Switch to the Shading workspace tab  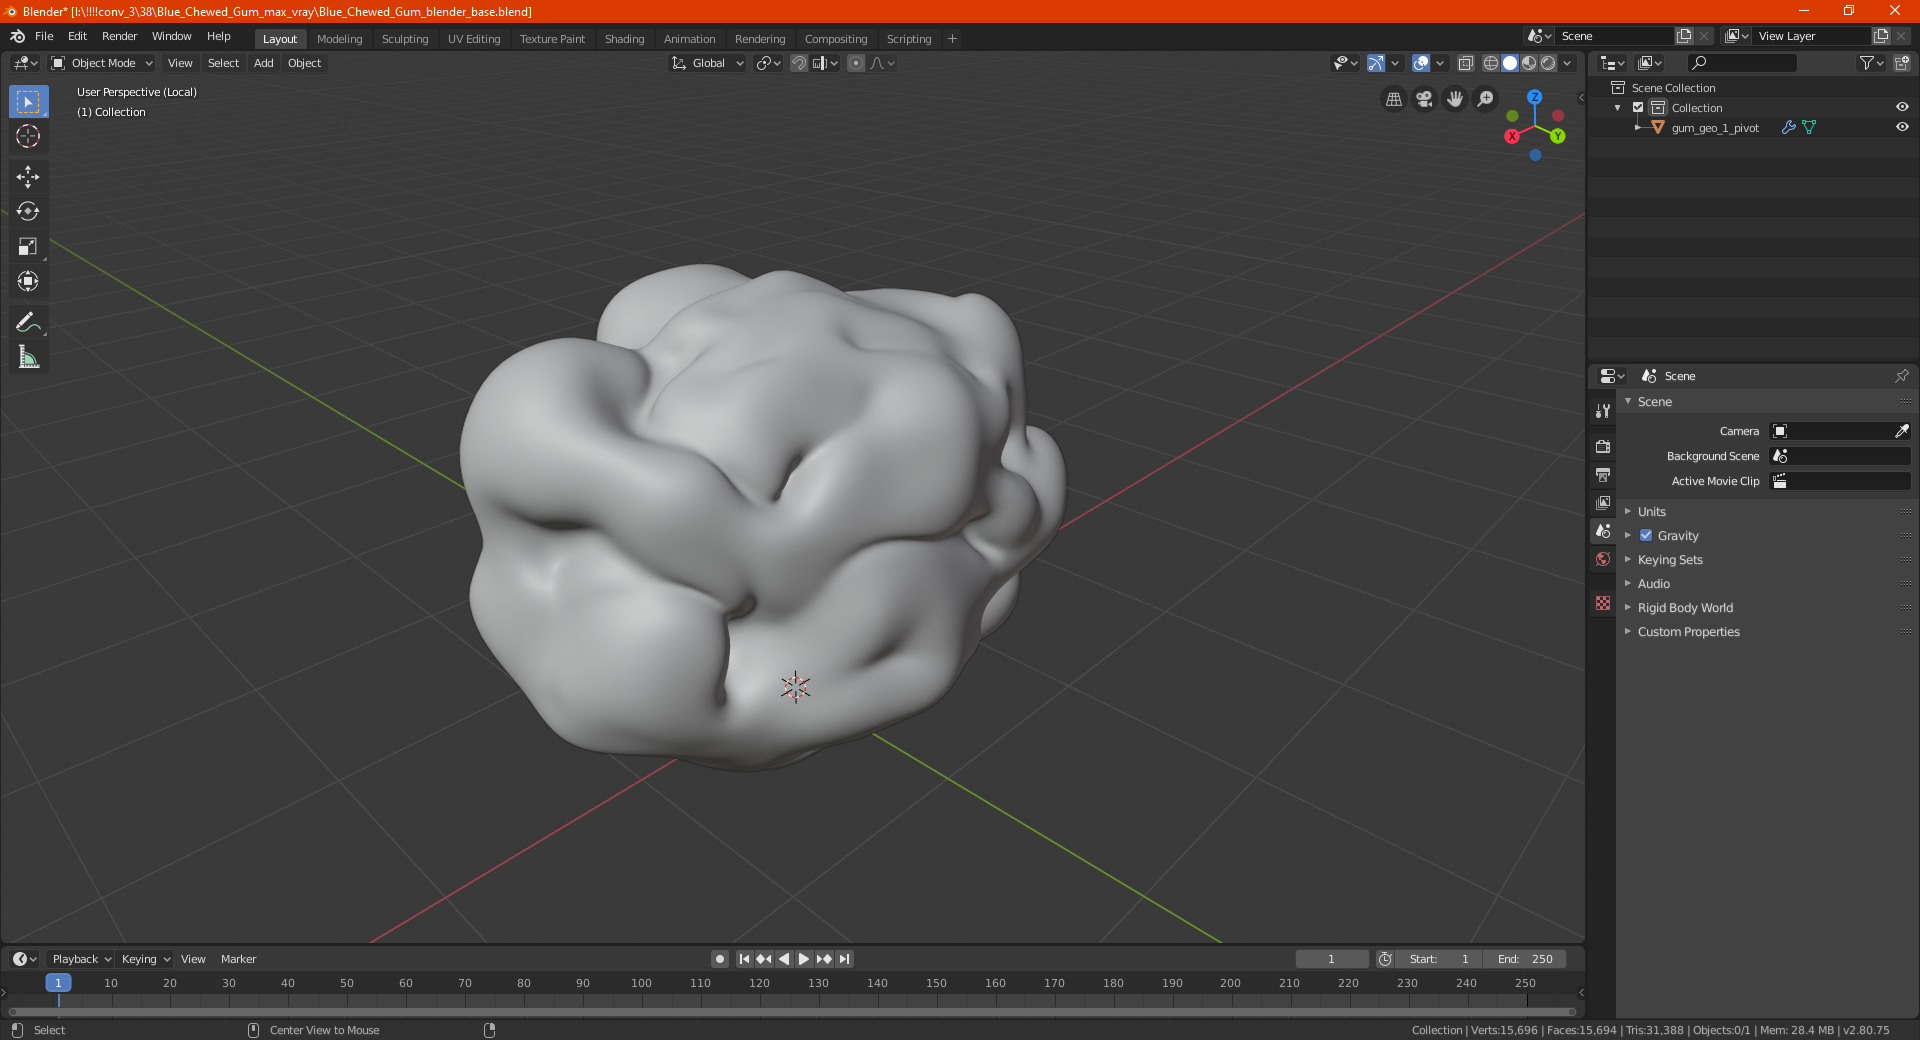pyautogui.click(x=624, y=39)
